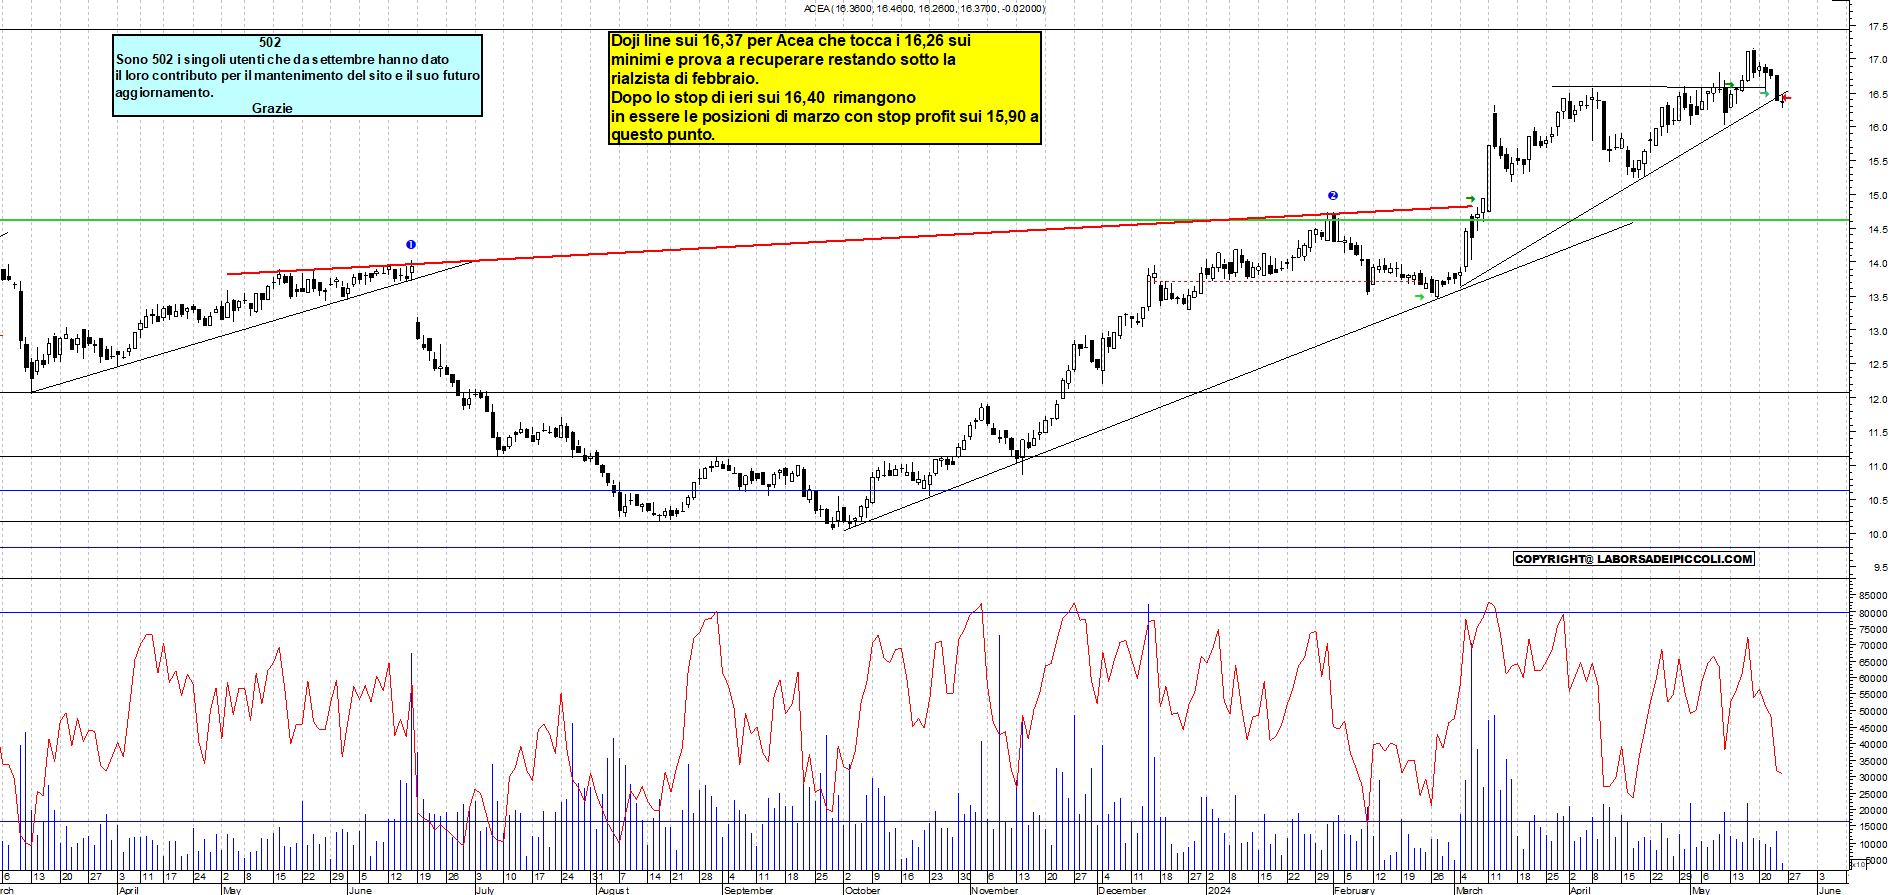
Task: Click the COPYRIGHT LABORSADEIPICCOLI.COM label
Action: click(1634, 559)
